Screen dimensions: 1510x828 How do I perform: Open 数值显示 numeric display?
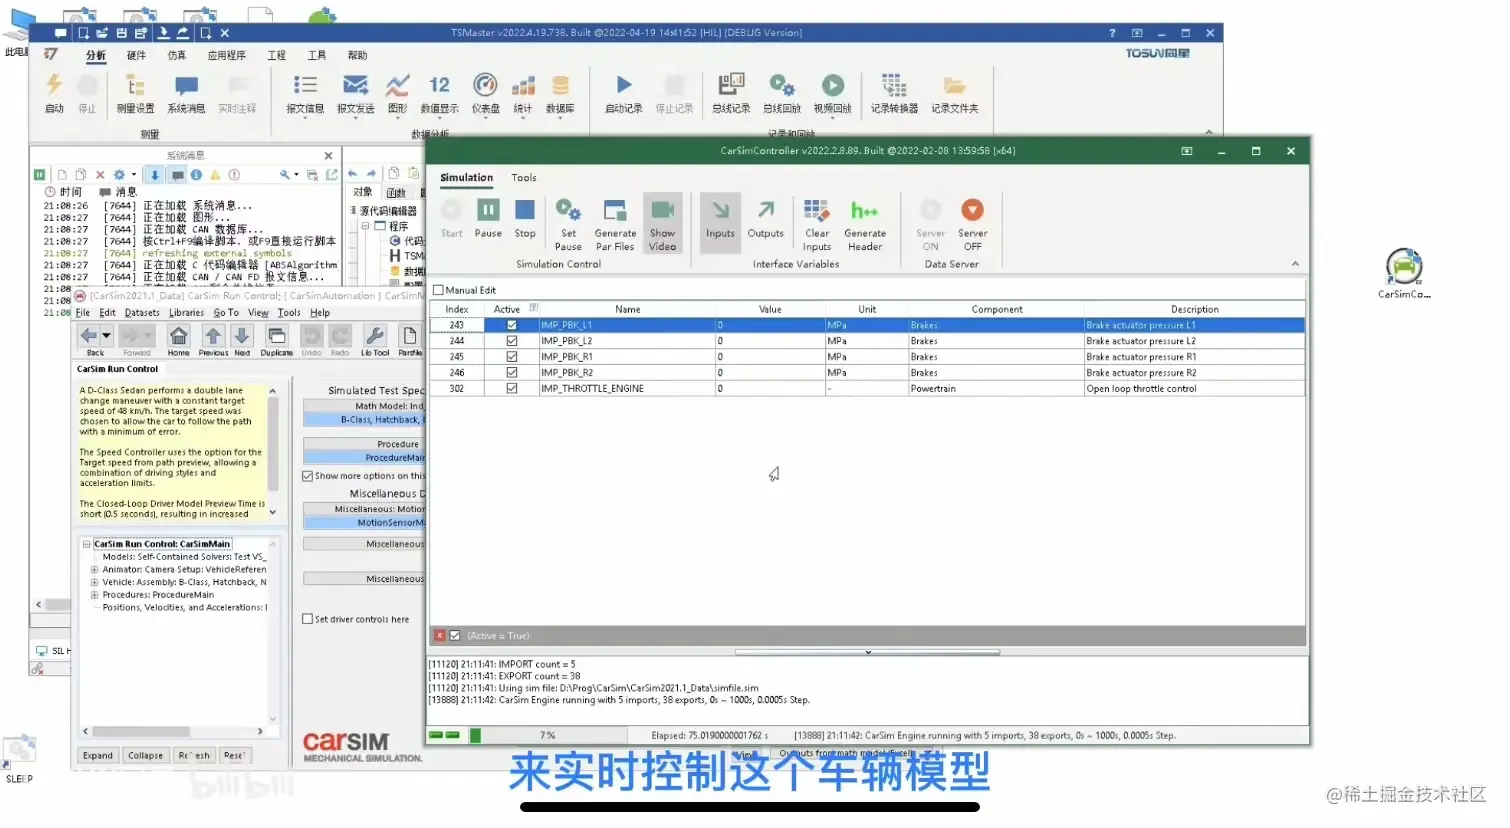pyautogui.click(x=439, y=94)
